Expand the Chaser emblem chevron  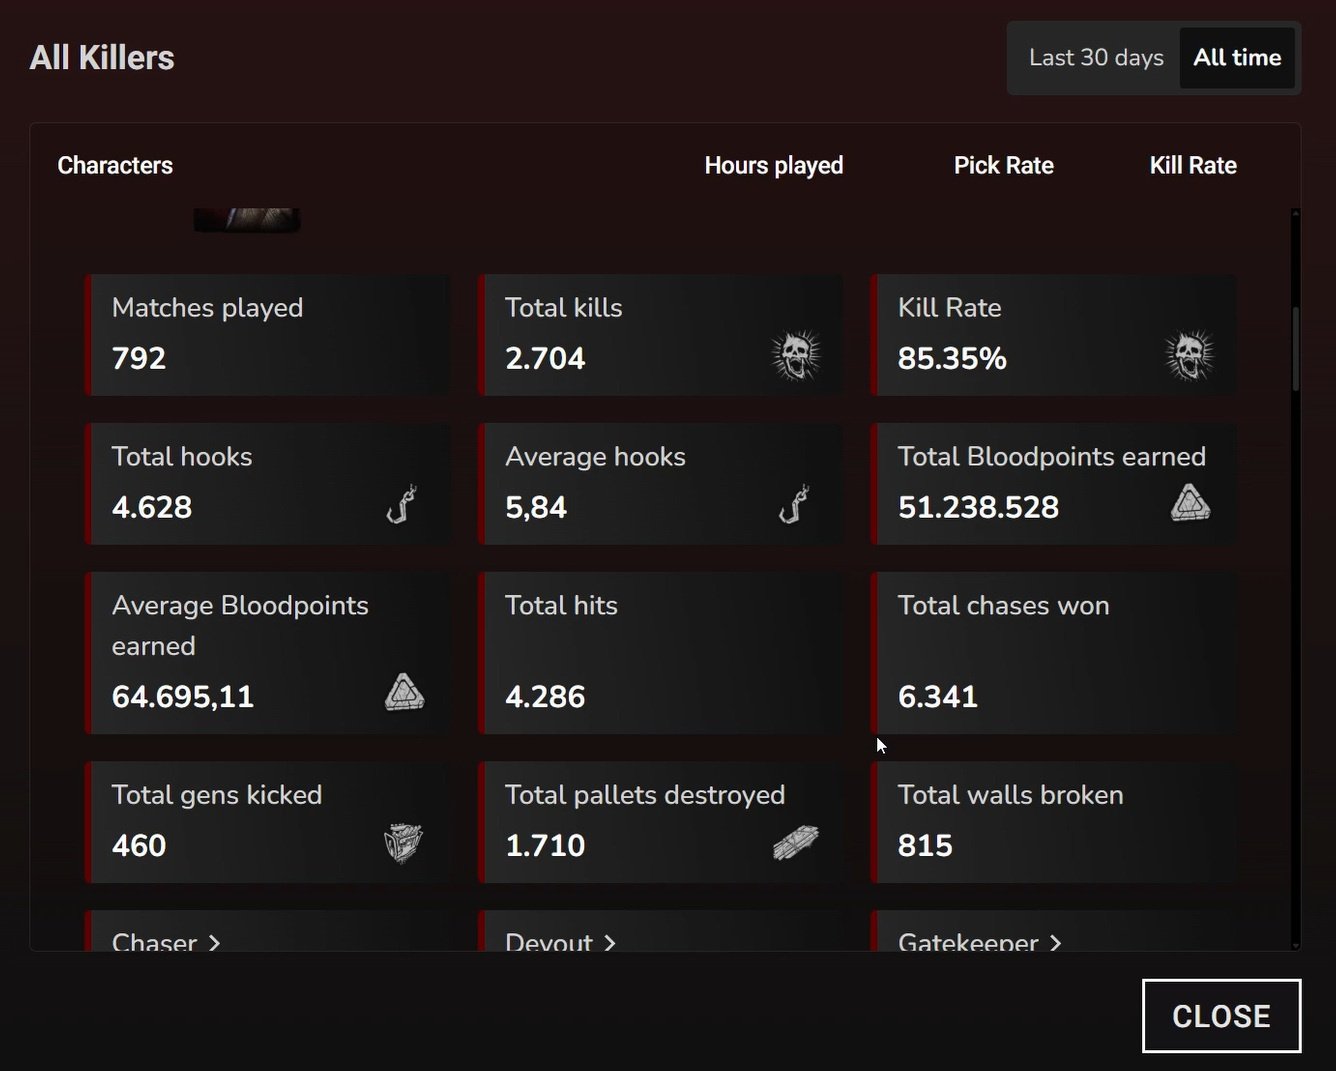pos(214,943)
